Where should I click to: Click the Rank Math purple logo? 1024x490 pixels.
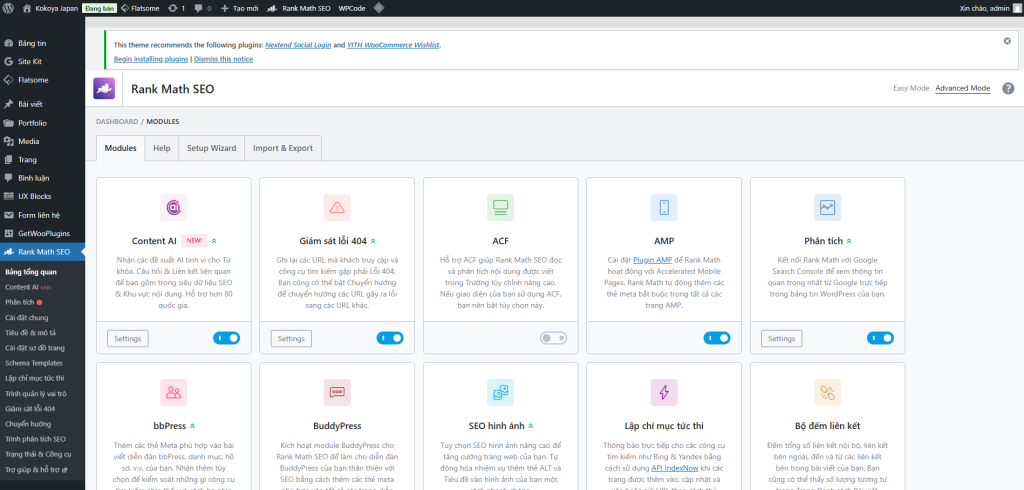pos(104,88)
